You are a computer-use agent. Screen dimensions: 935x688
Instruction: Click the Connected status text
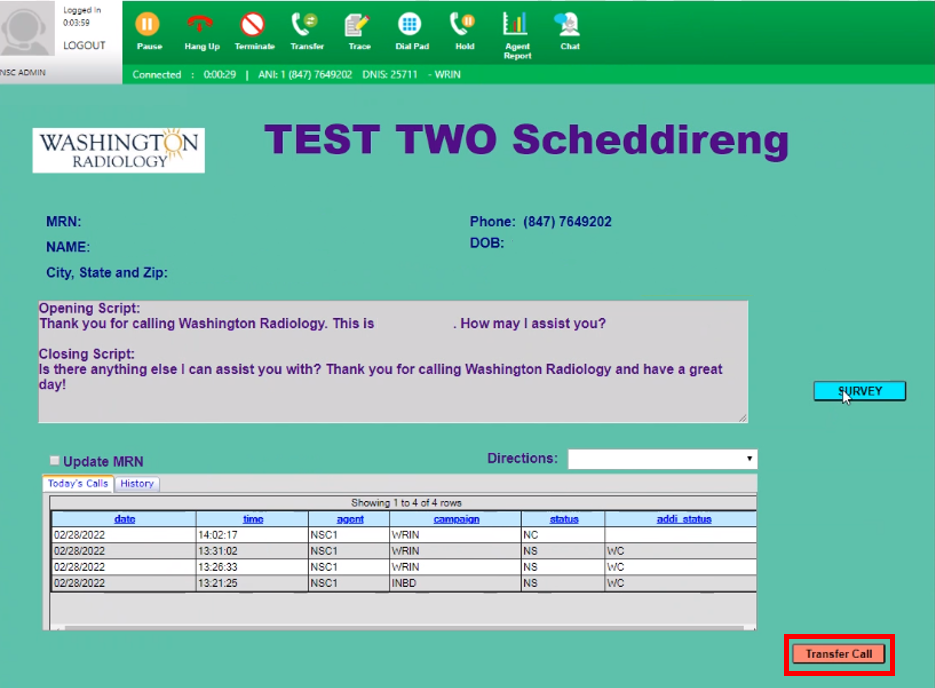point(156,75)
